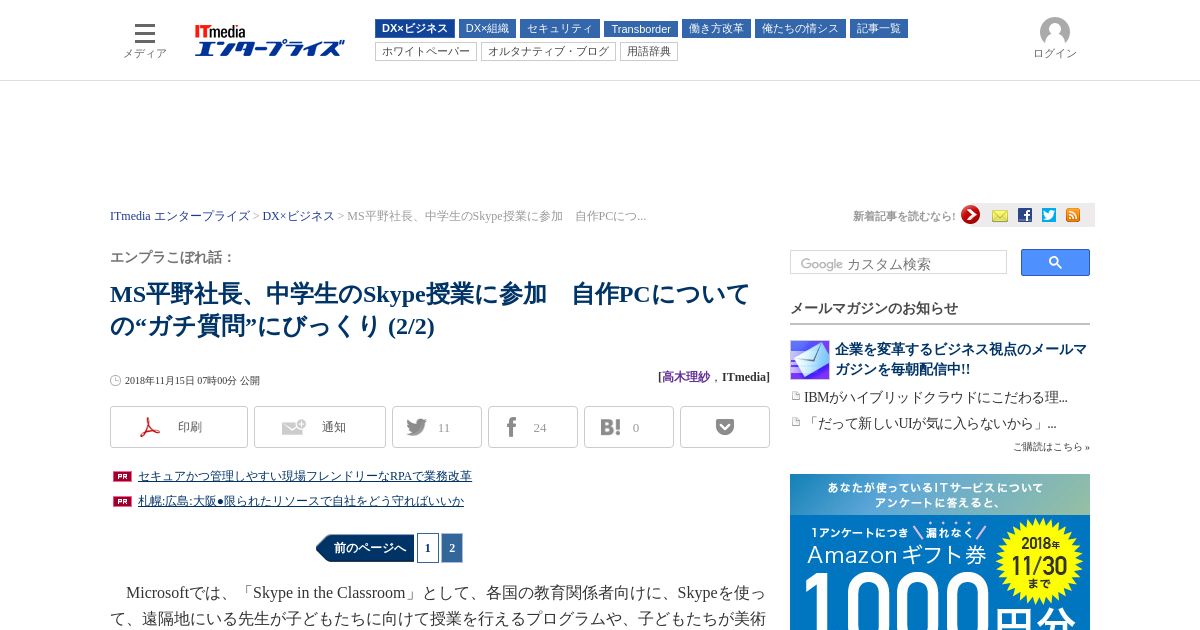
Task: Open the 俺たちの情シス nav tab
Action: (800, 29)
